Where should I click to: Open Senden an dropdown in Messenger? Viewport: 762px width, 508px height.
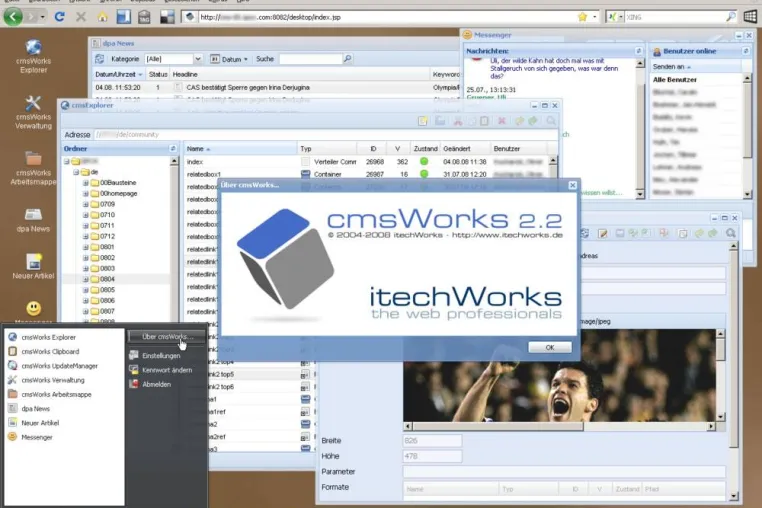click(672, 67)
